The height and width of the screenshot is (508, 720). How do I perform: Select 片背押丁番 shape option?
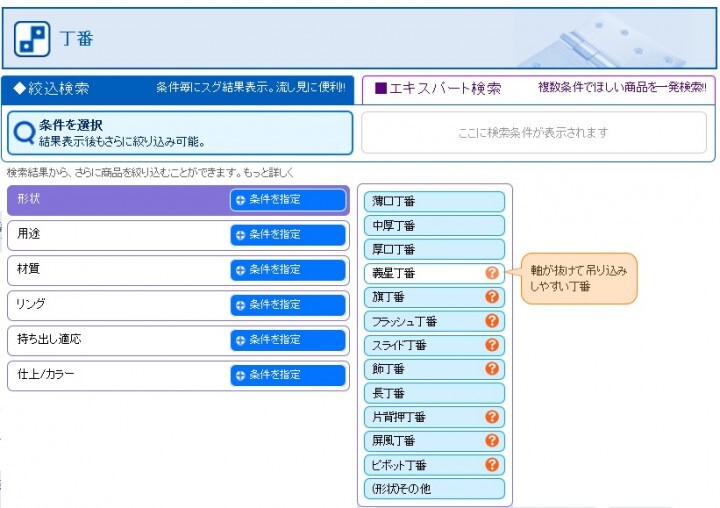pos(434,417)
